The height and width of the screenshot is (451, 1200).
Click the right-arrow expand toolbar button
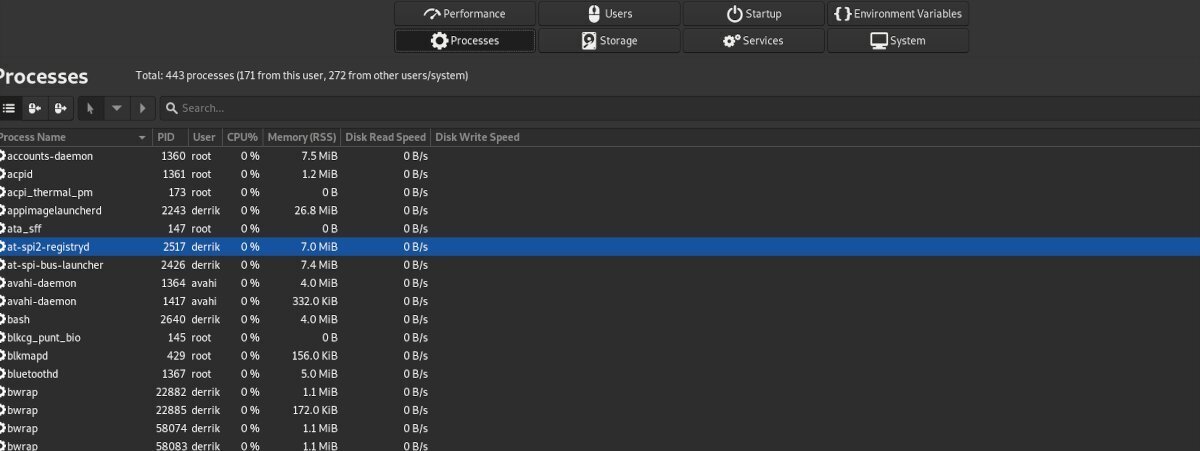[x=143, y=108]
